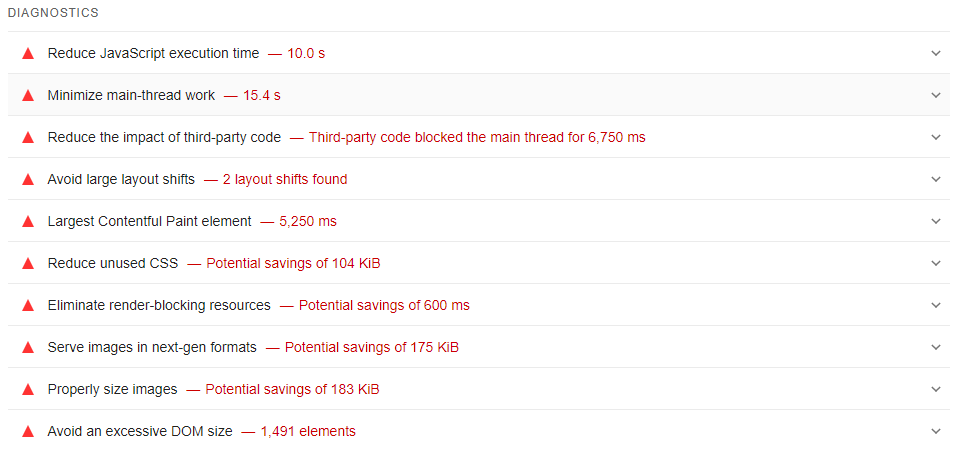The height and width of the screenshot is (451, 957).
Task: Expand the Avoid large layout shifts chevron
Action: 936,179
